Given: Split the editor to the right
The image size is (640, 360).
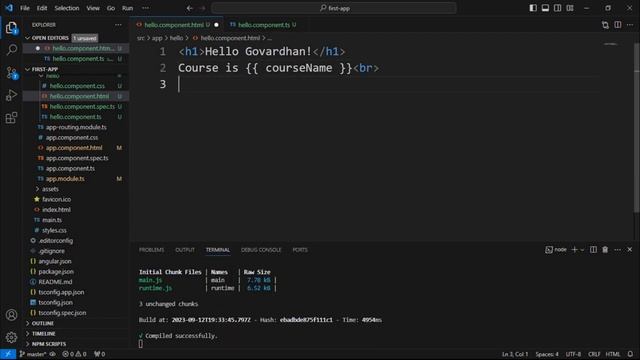Looking at the screenshot, I should point(618,25).
